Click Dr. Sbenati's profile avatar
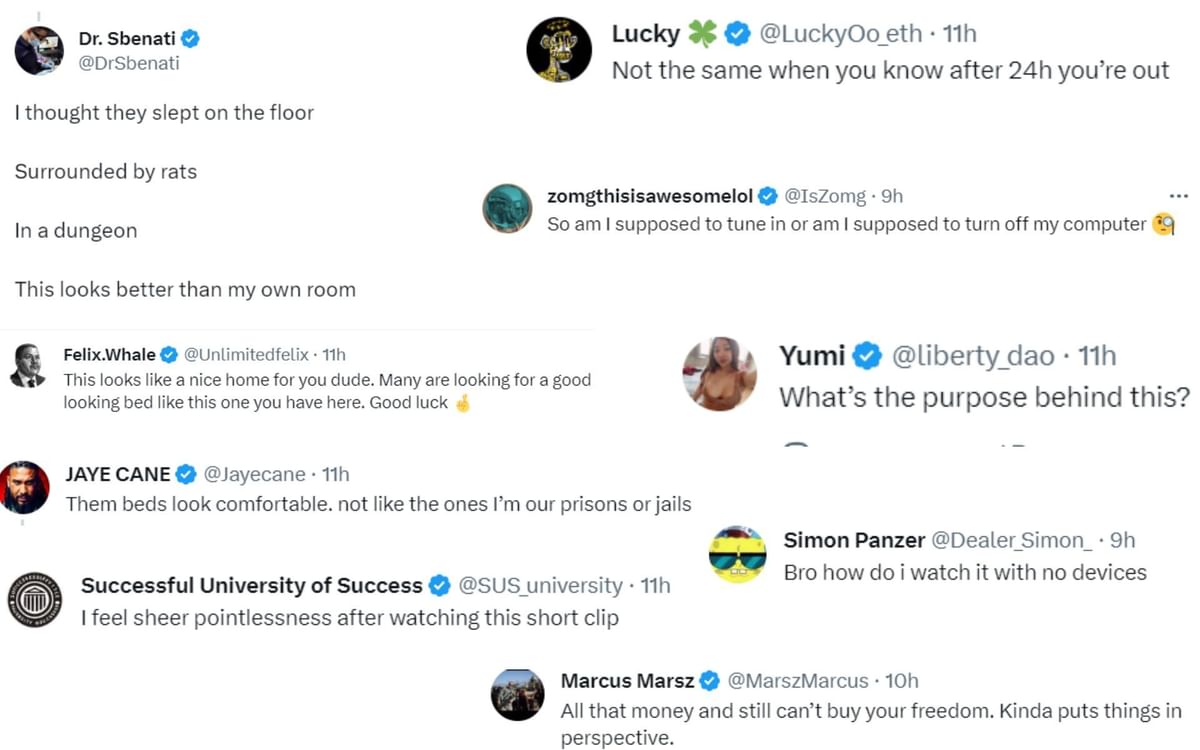This screenshot has height=750, width=1200. [x=39, y=51]
